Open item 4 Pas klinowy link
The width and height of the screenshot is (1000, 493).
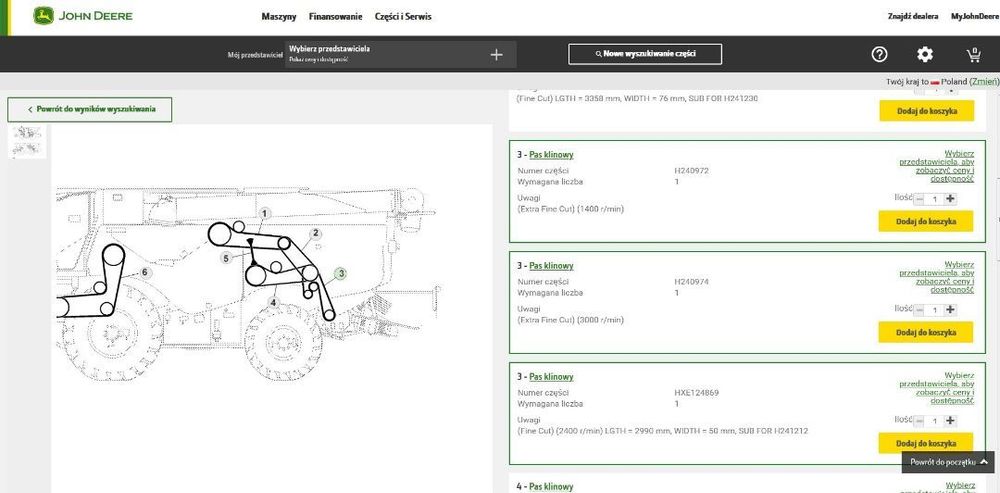coord(551,487)
